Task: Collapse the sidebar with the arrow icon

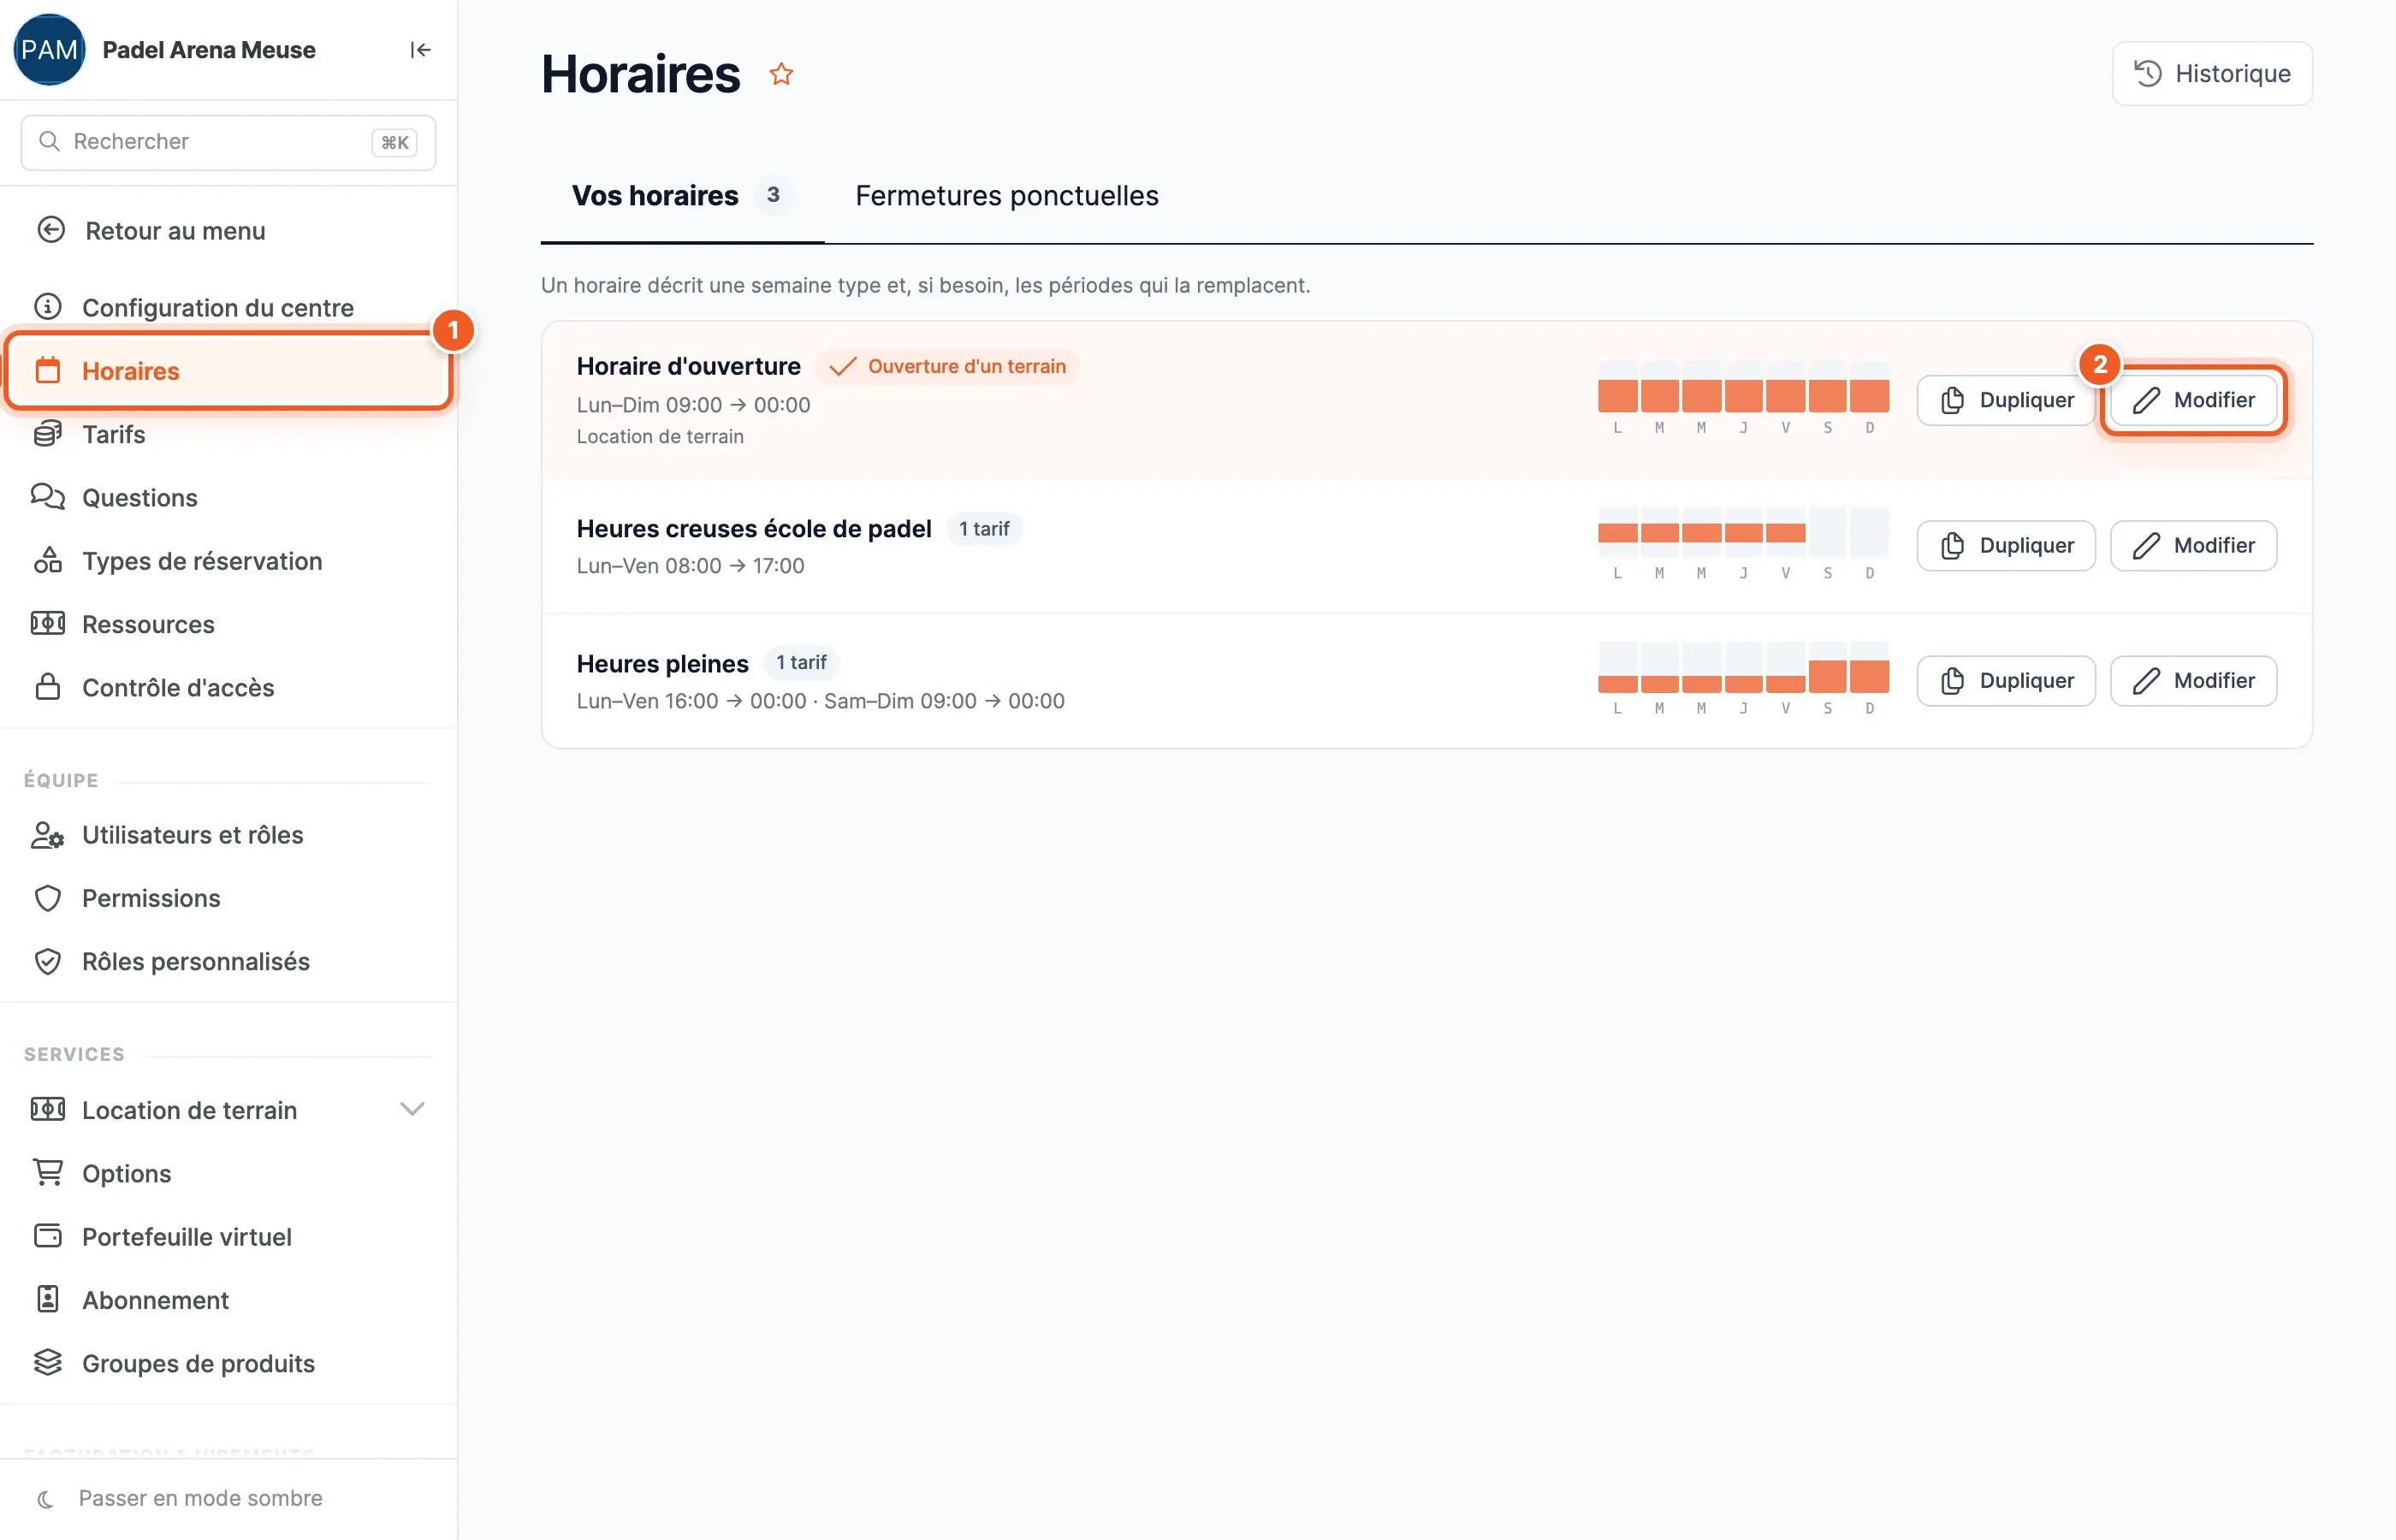Action: coord(420,50)
